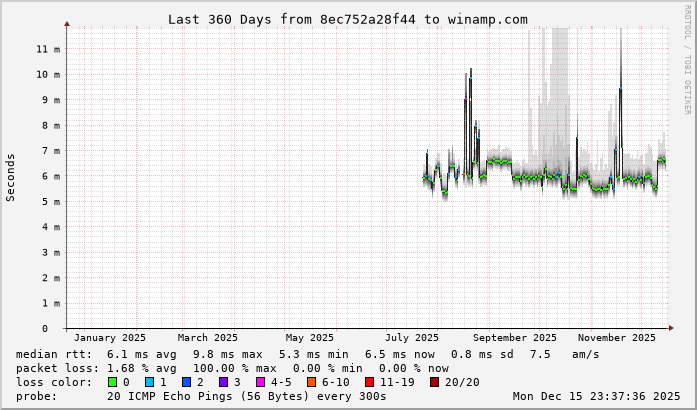Click the orange 6-10 loss swatch
This screenshot has width=697, height=410.
[x=312, y=382]
